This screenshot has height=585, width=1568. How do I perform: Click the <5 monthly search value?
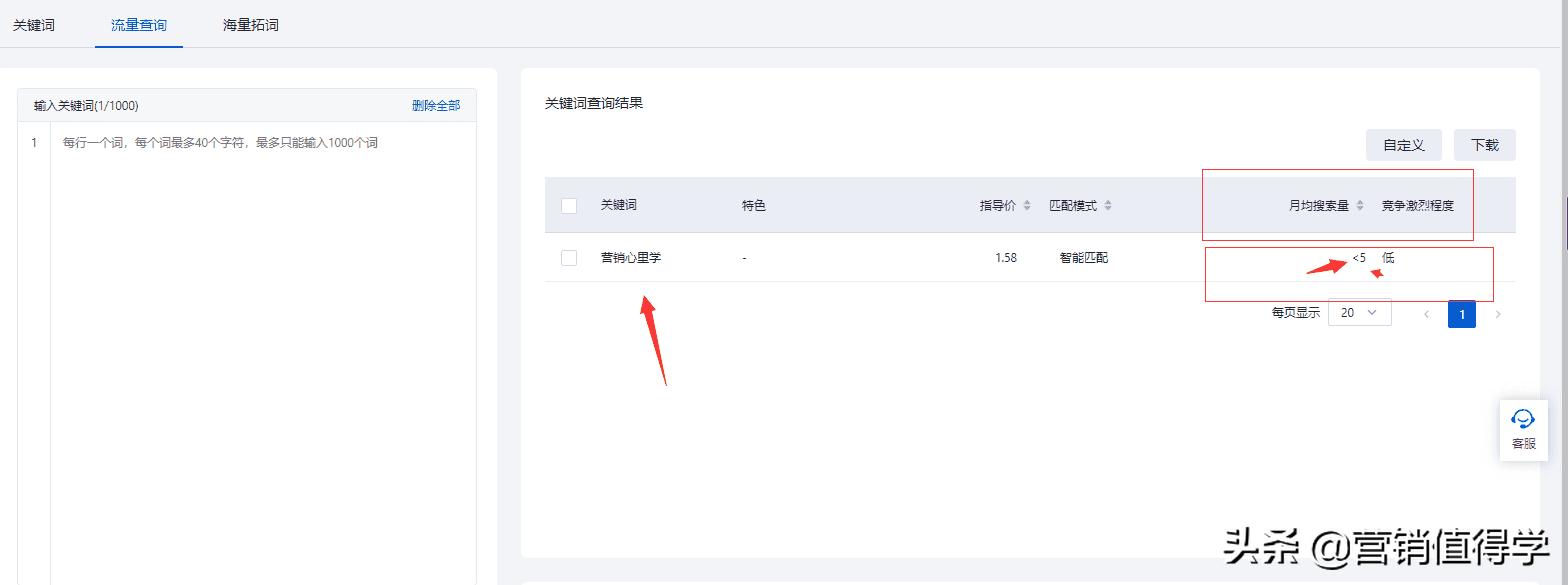1359,258
